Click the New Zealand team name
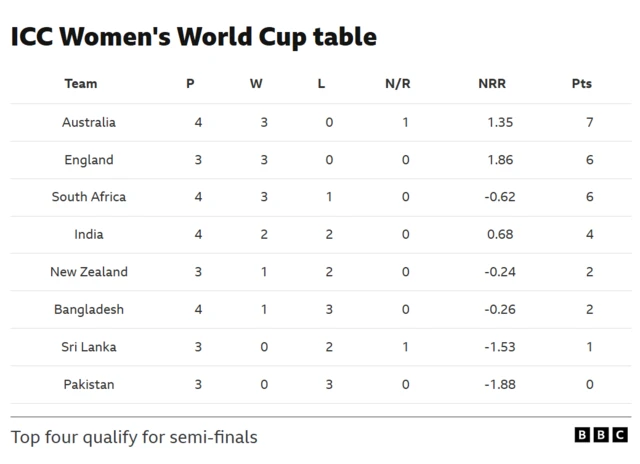The height and width of the screenshot is (464, 640). pos(89,272)
